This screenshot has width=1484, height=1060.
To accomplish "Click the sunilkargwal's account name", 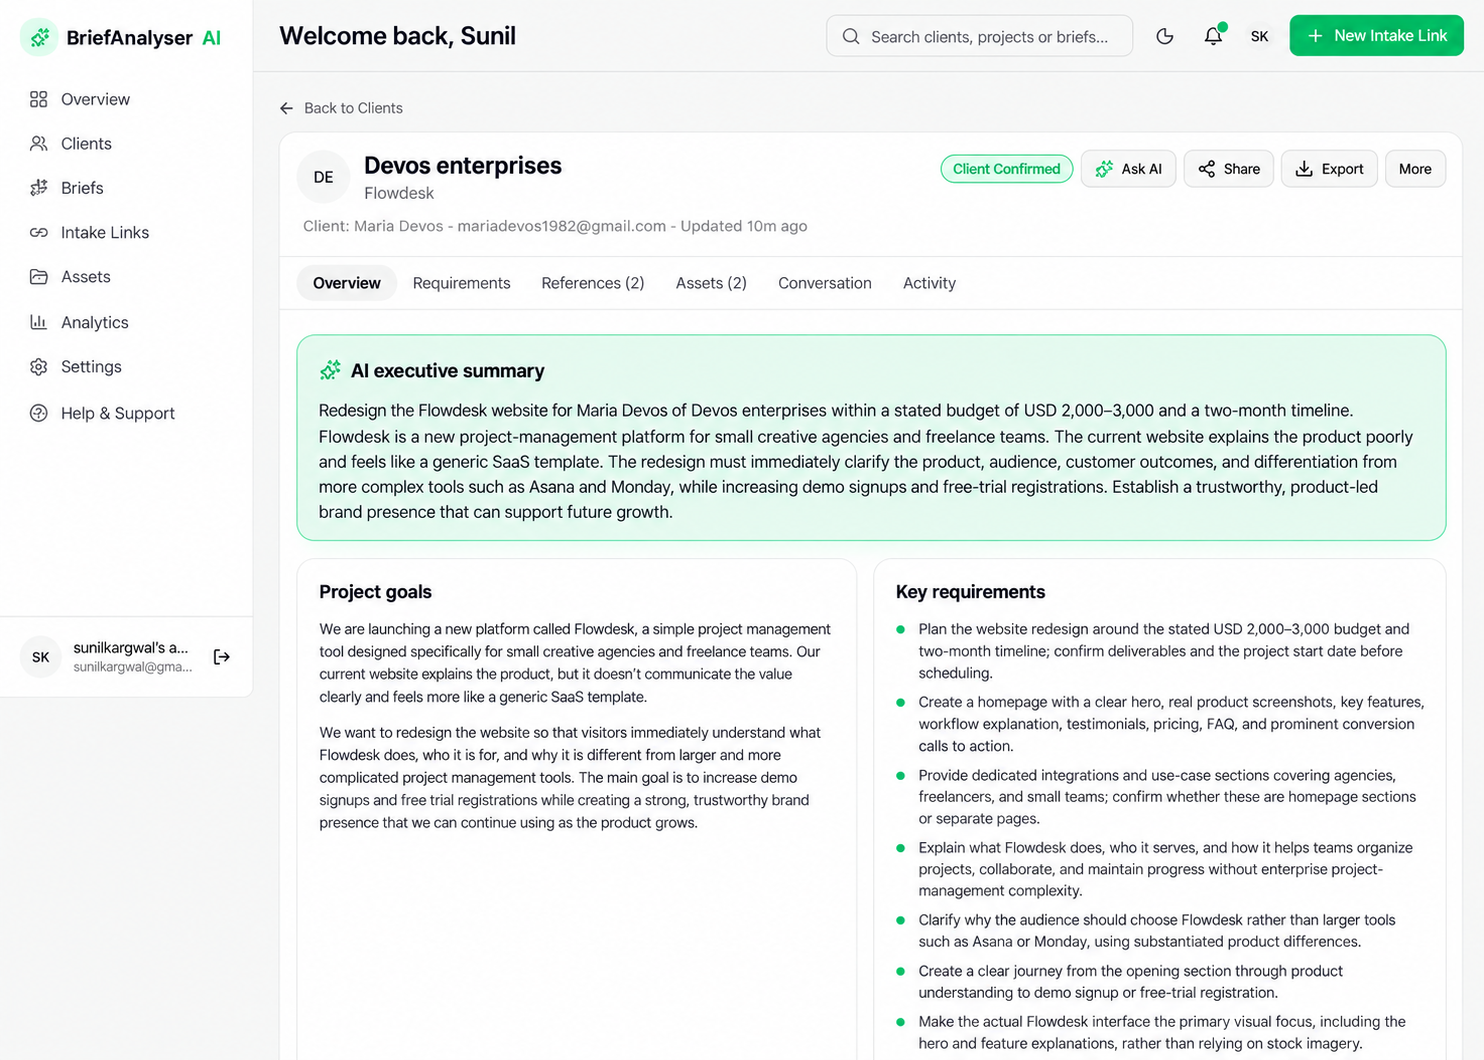I will coord(130,648).
